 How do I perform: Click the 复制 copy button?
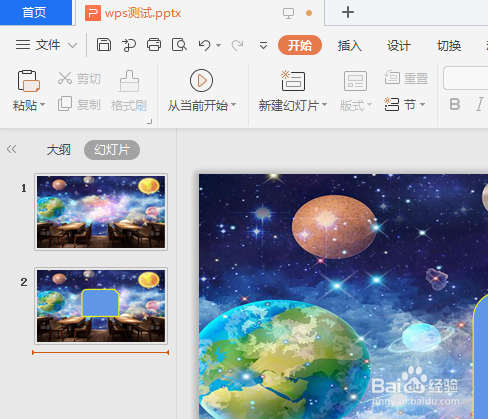tap(79, 104)
